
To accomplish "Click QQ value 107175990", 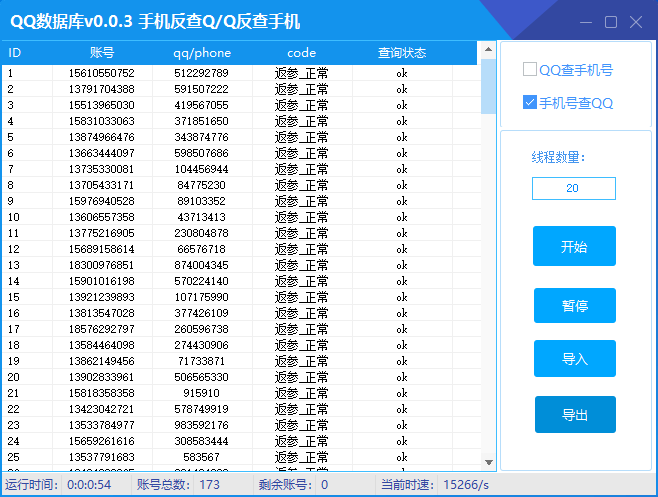I will coord(201,297).
